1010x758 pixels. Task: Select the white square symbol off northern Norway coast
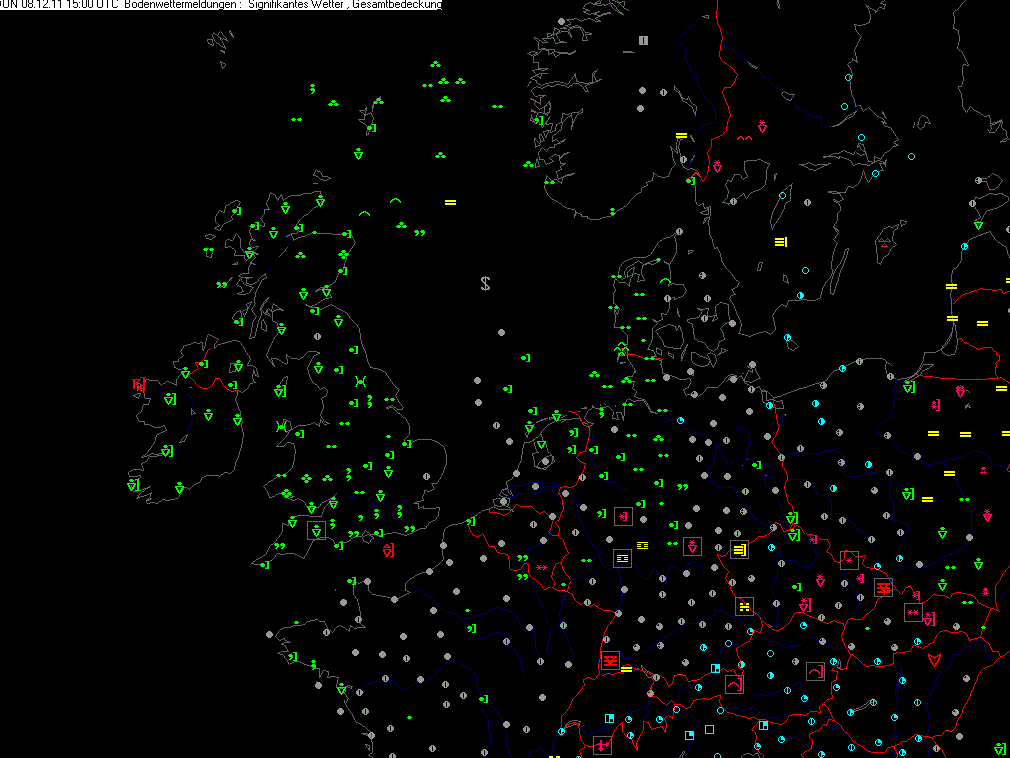coord(643,40)
